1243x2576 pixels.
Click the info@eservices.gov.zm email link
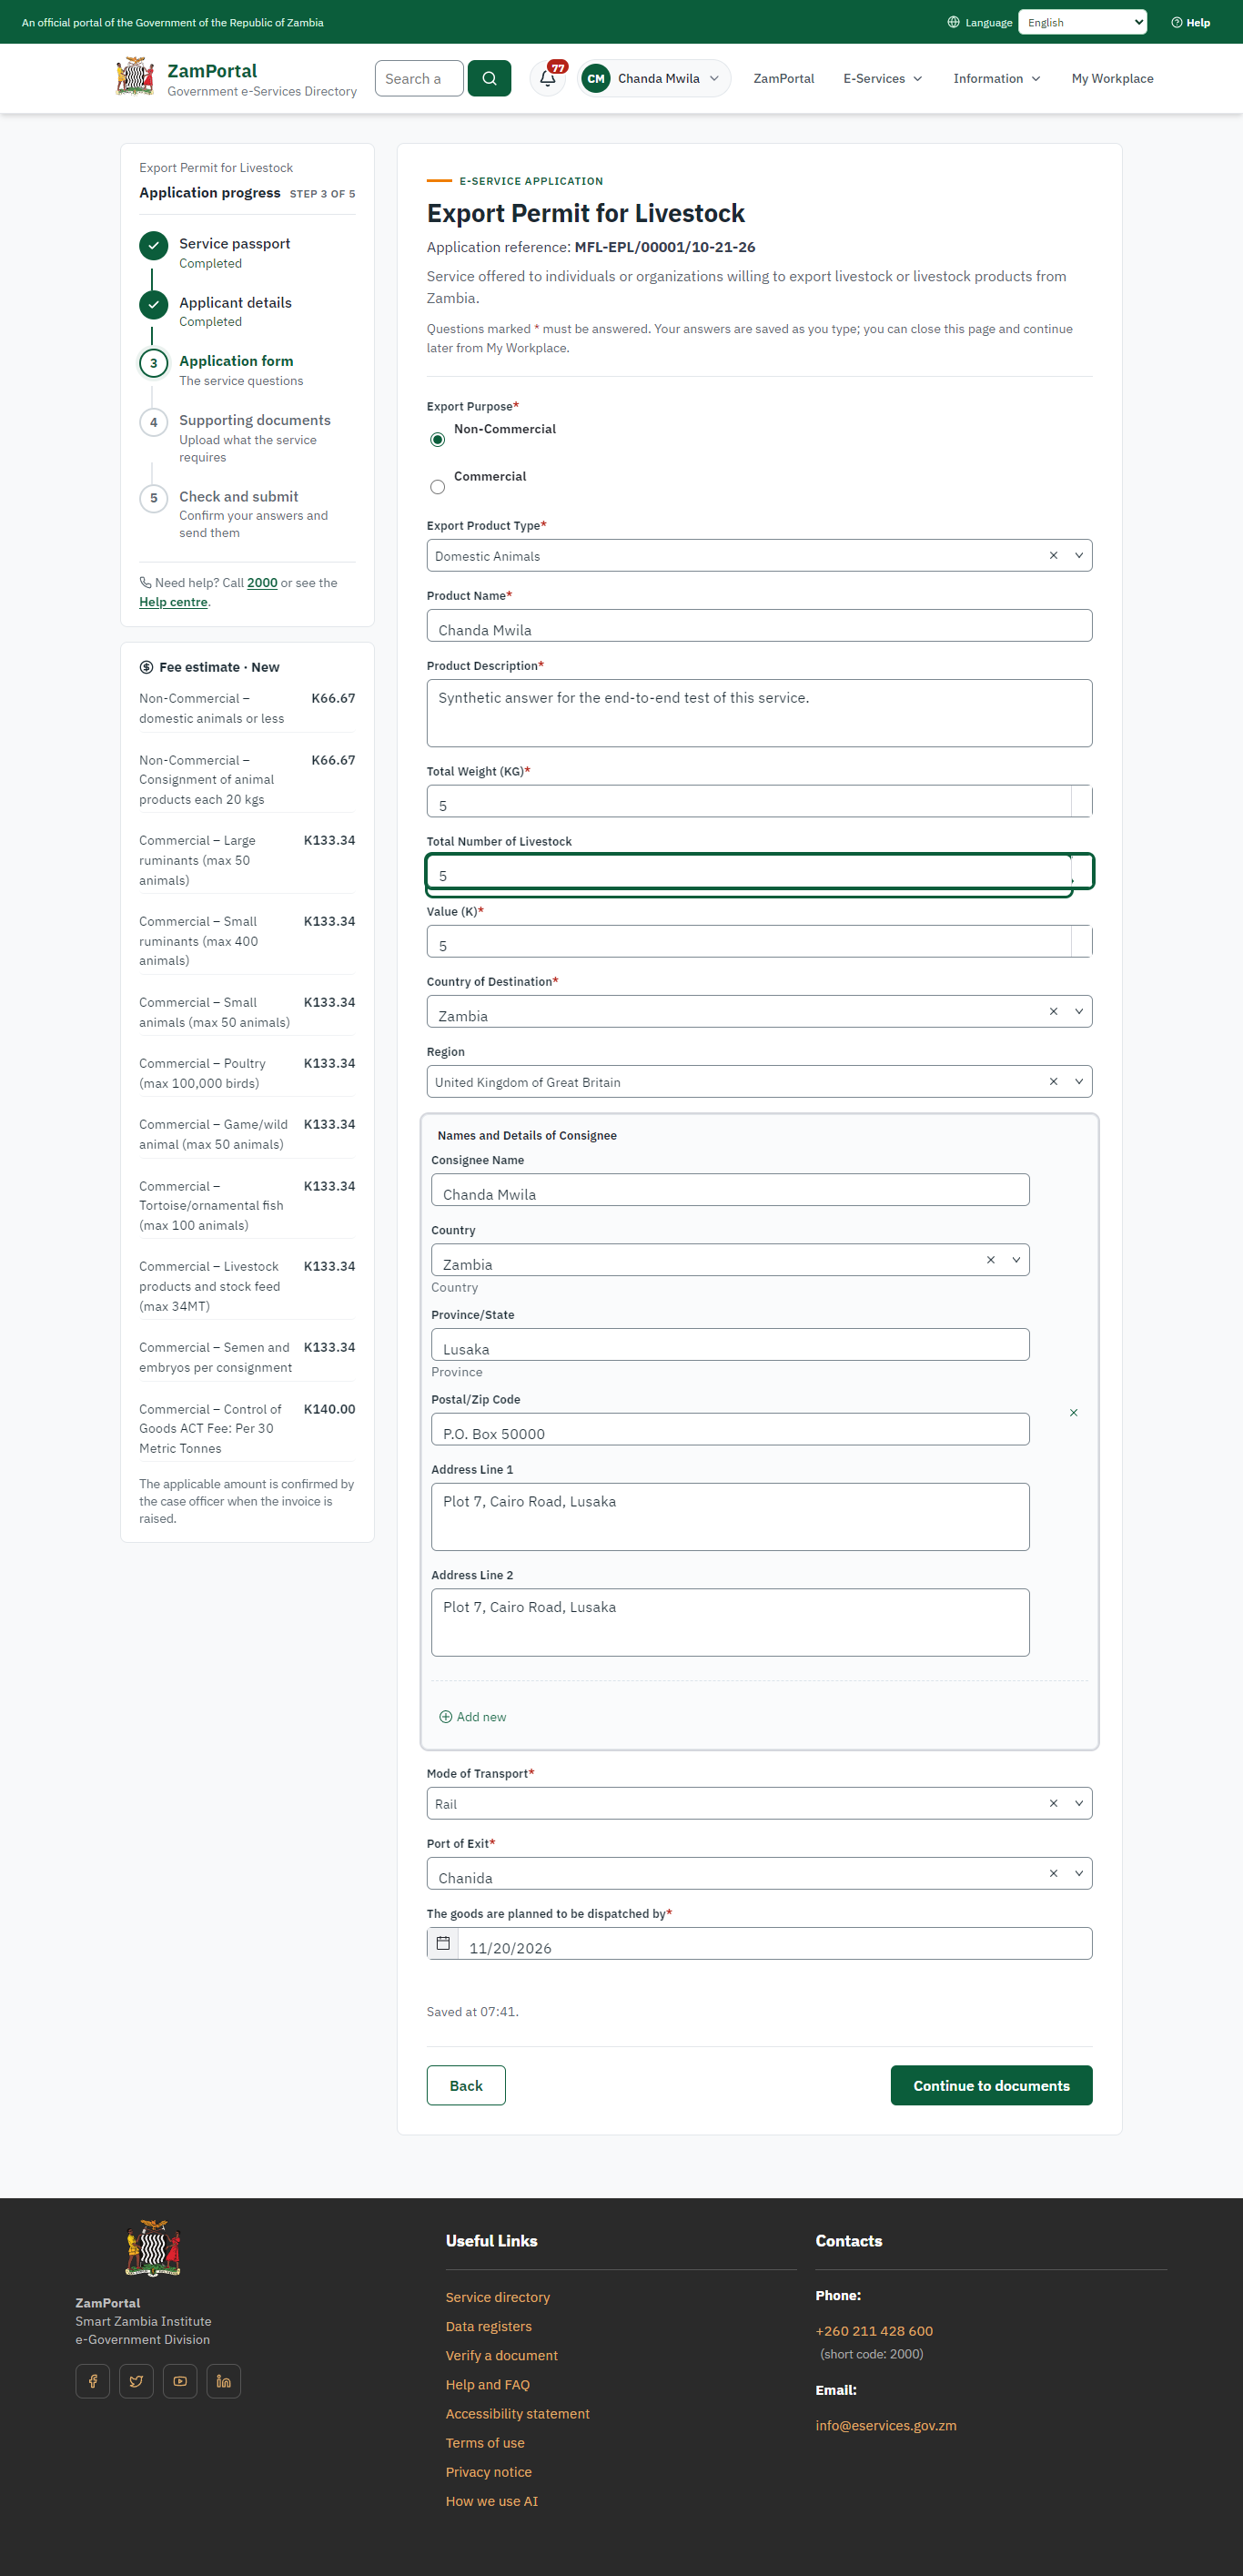(885, 2425)
